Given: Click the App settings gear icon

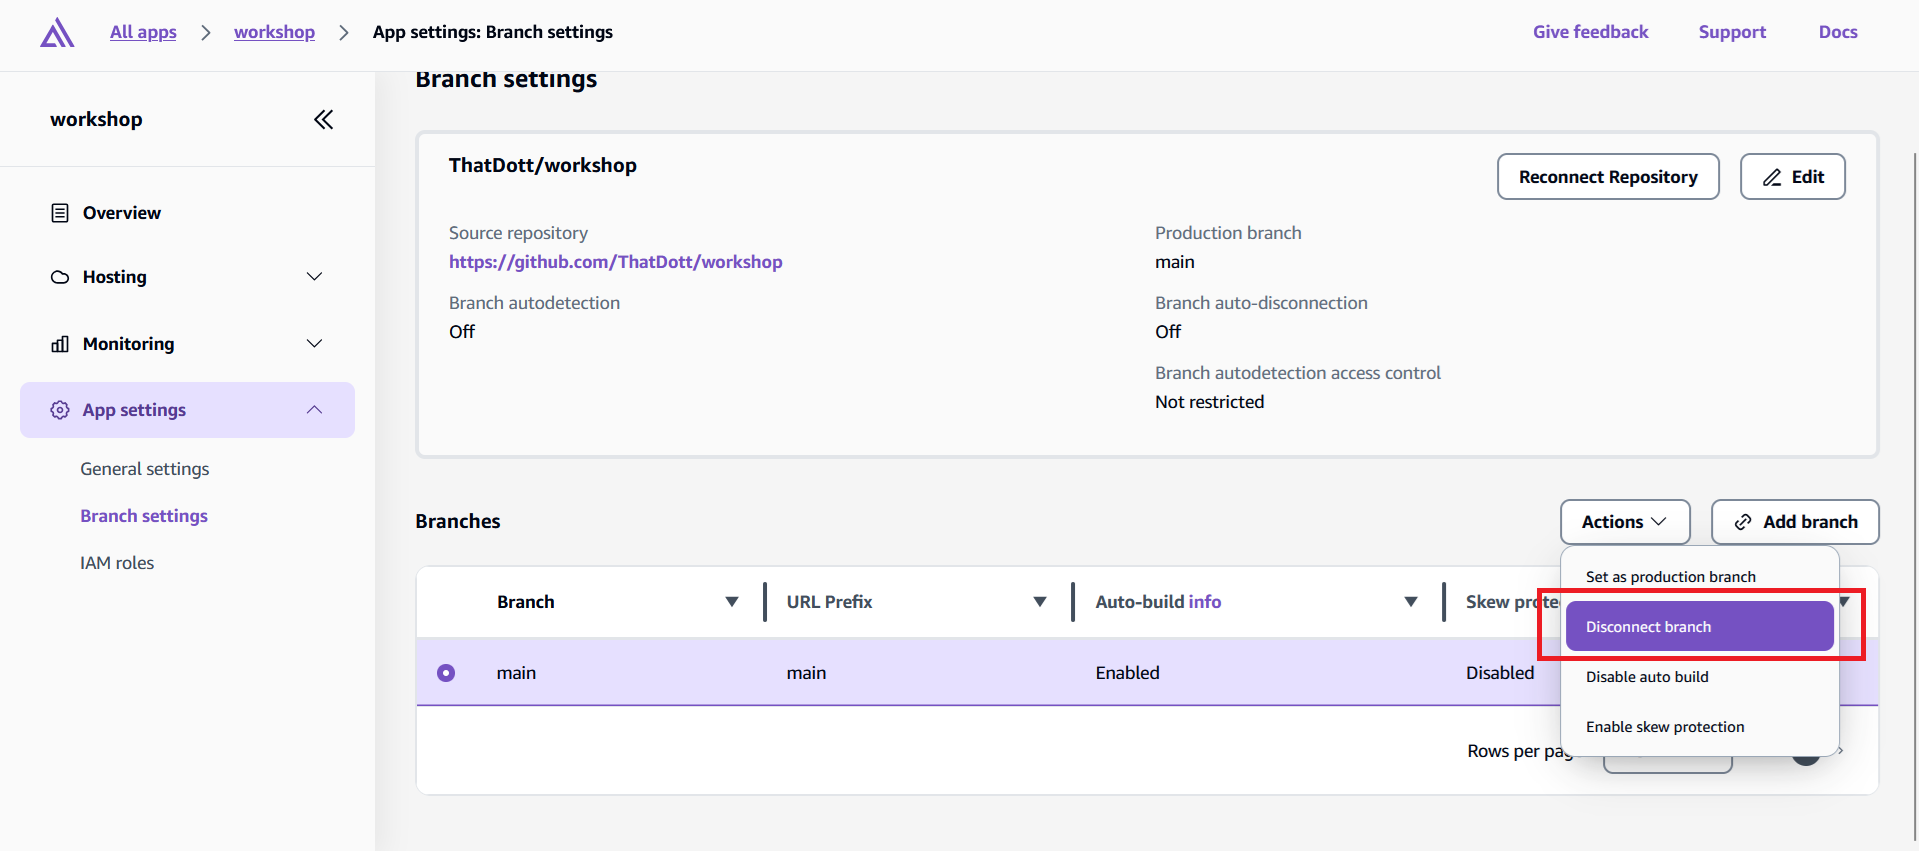Looking at the screenshot, I should coord(60,410).
